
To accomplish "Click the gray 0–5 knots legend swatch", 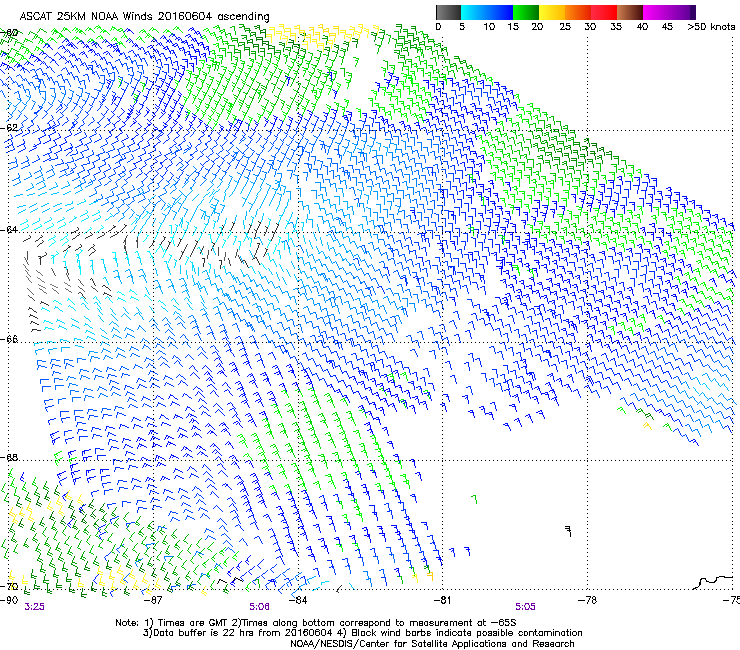I will pos(448,12).
